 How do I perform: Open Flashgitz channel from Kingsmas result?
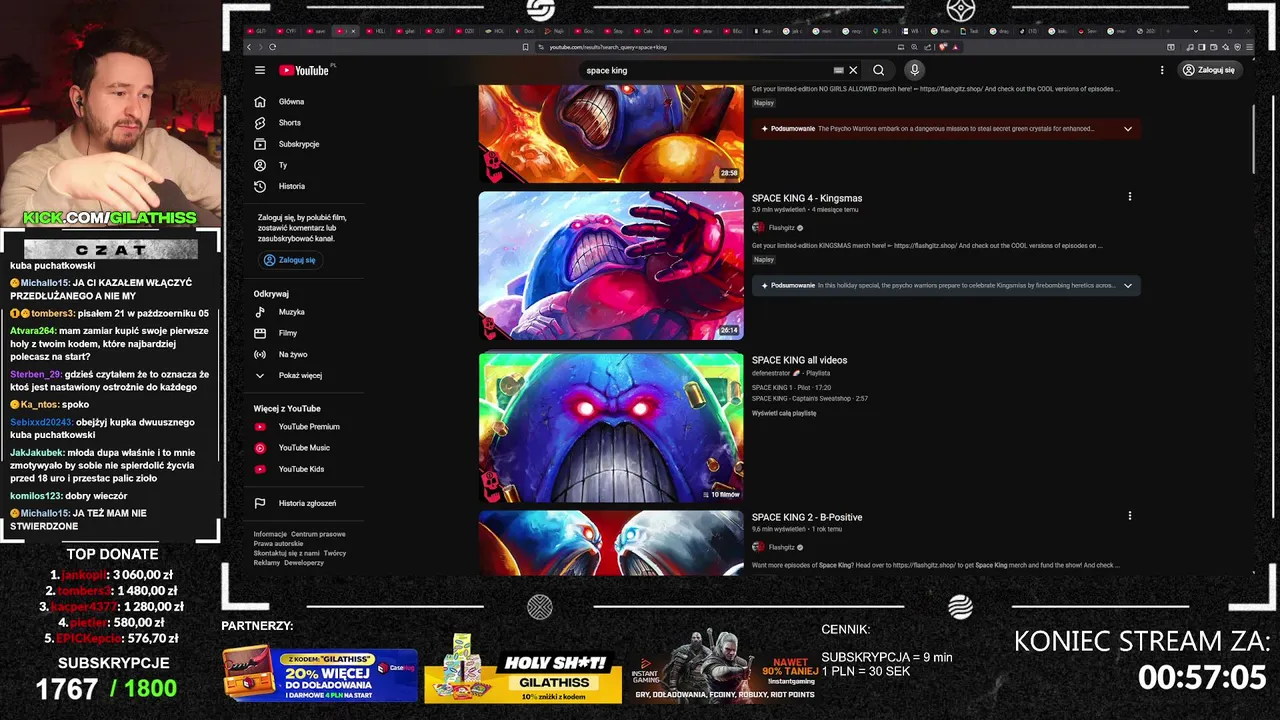pos(781,228)
